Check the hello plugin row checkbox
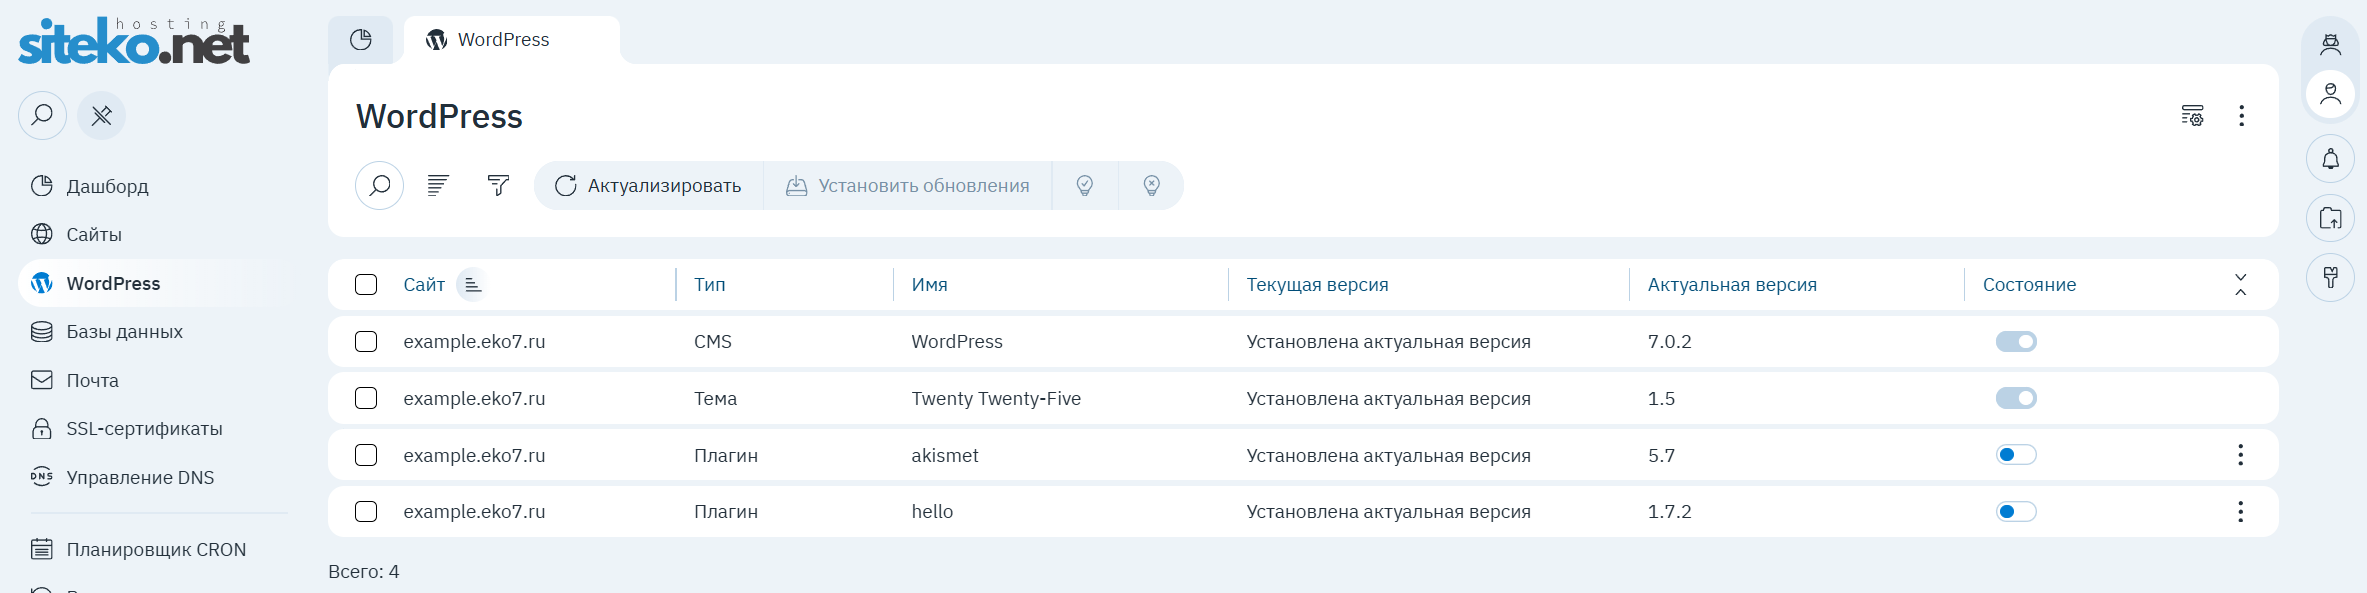 [366, 511]
